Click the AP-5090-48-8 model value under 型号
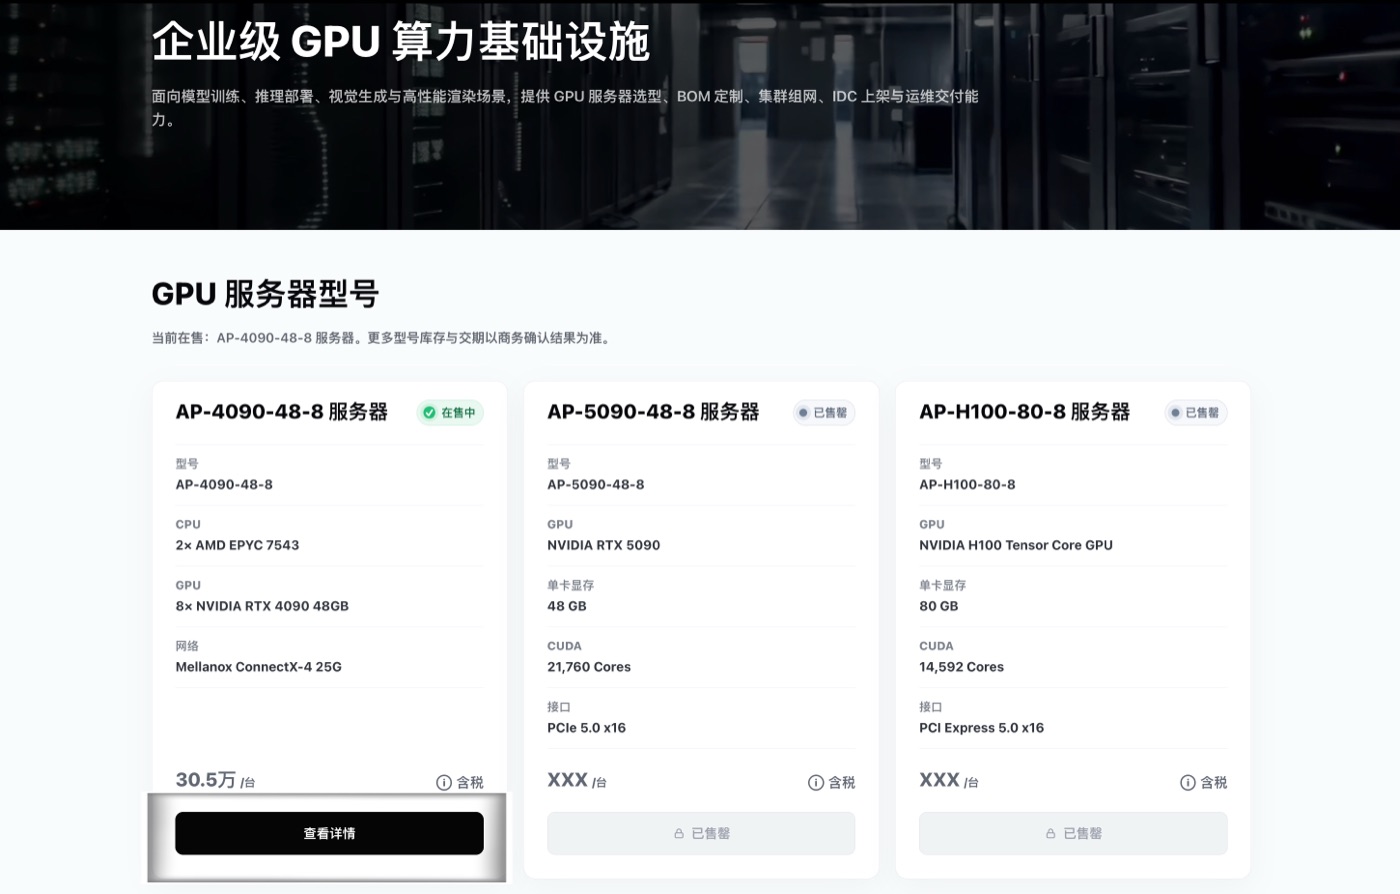This screenshot has width=1400, height=894. 596,484
